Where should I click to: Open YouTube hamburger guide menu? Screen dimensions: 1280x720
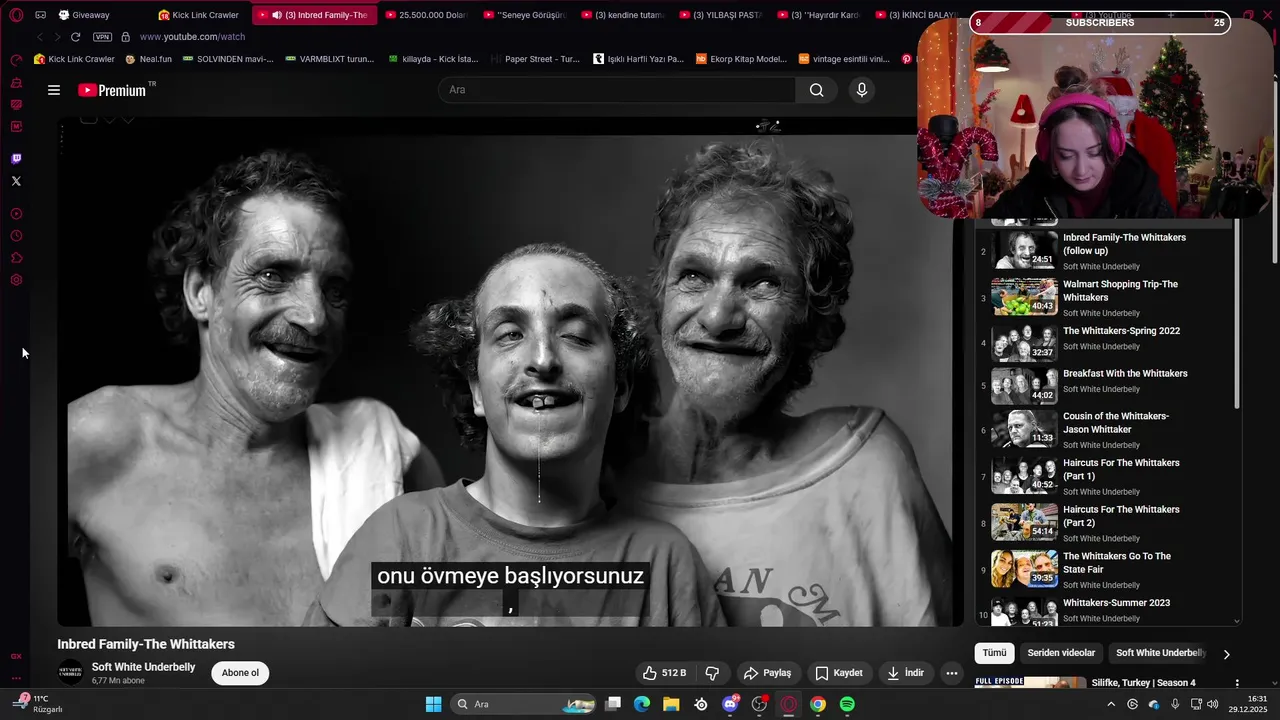pos(54,90)
